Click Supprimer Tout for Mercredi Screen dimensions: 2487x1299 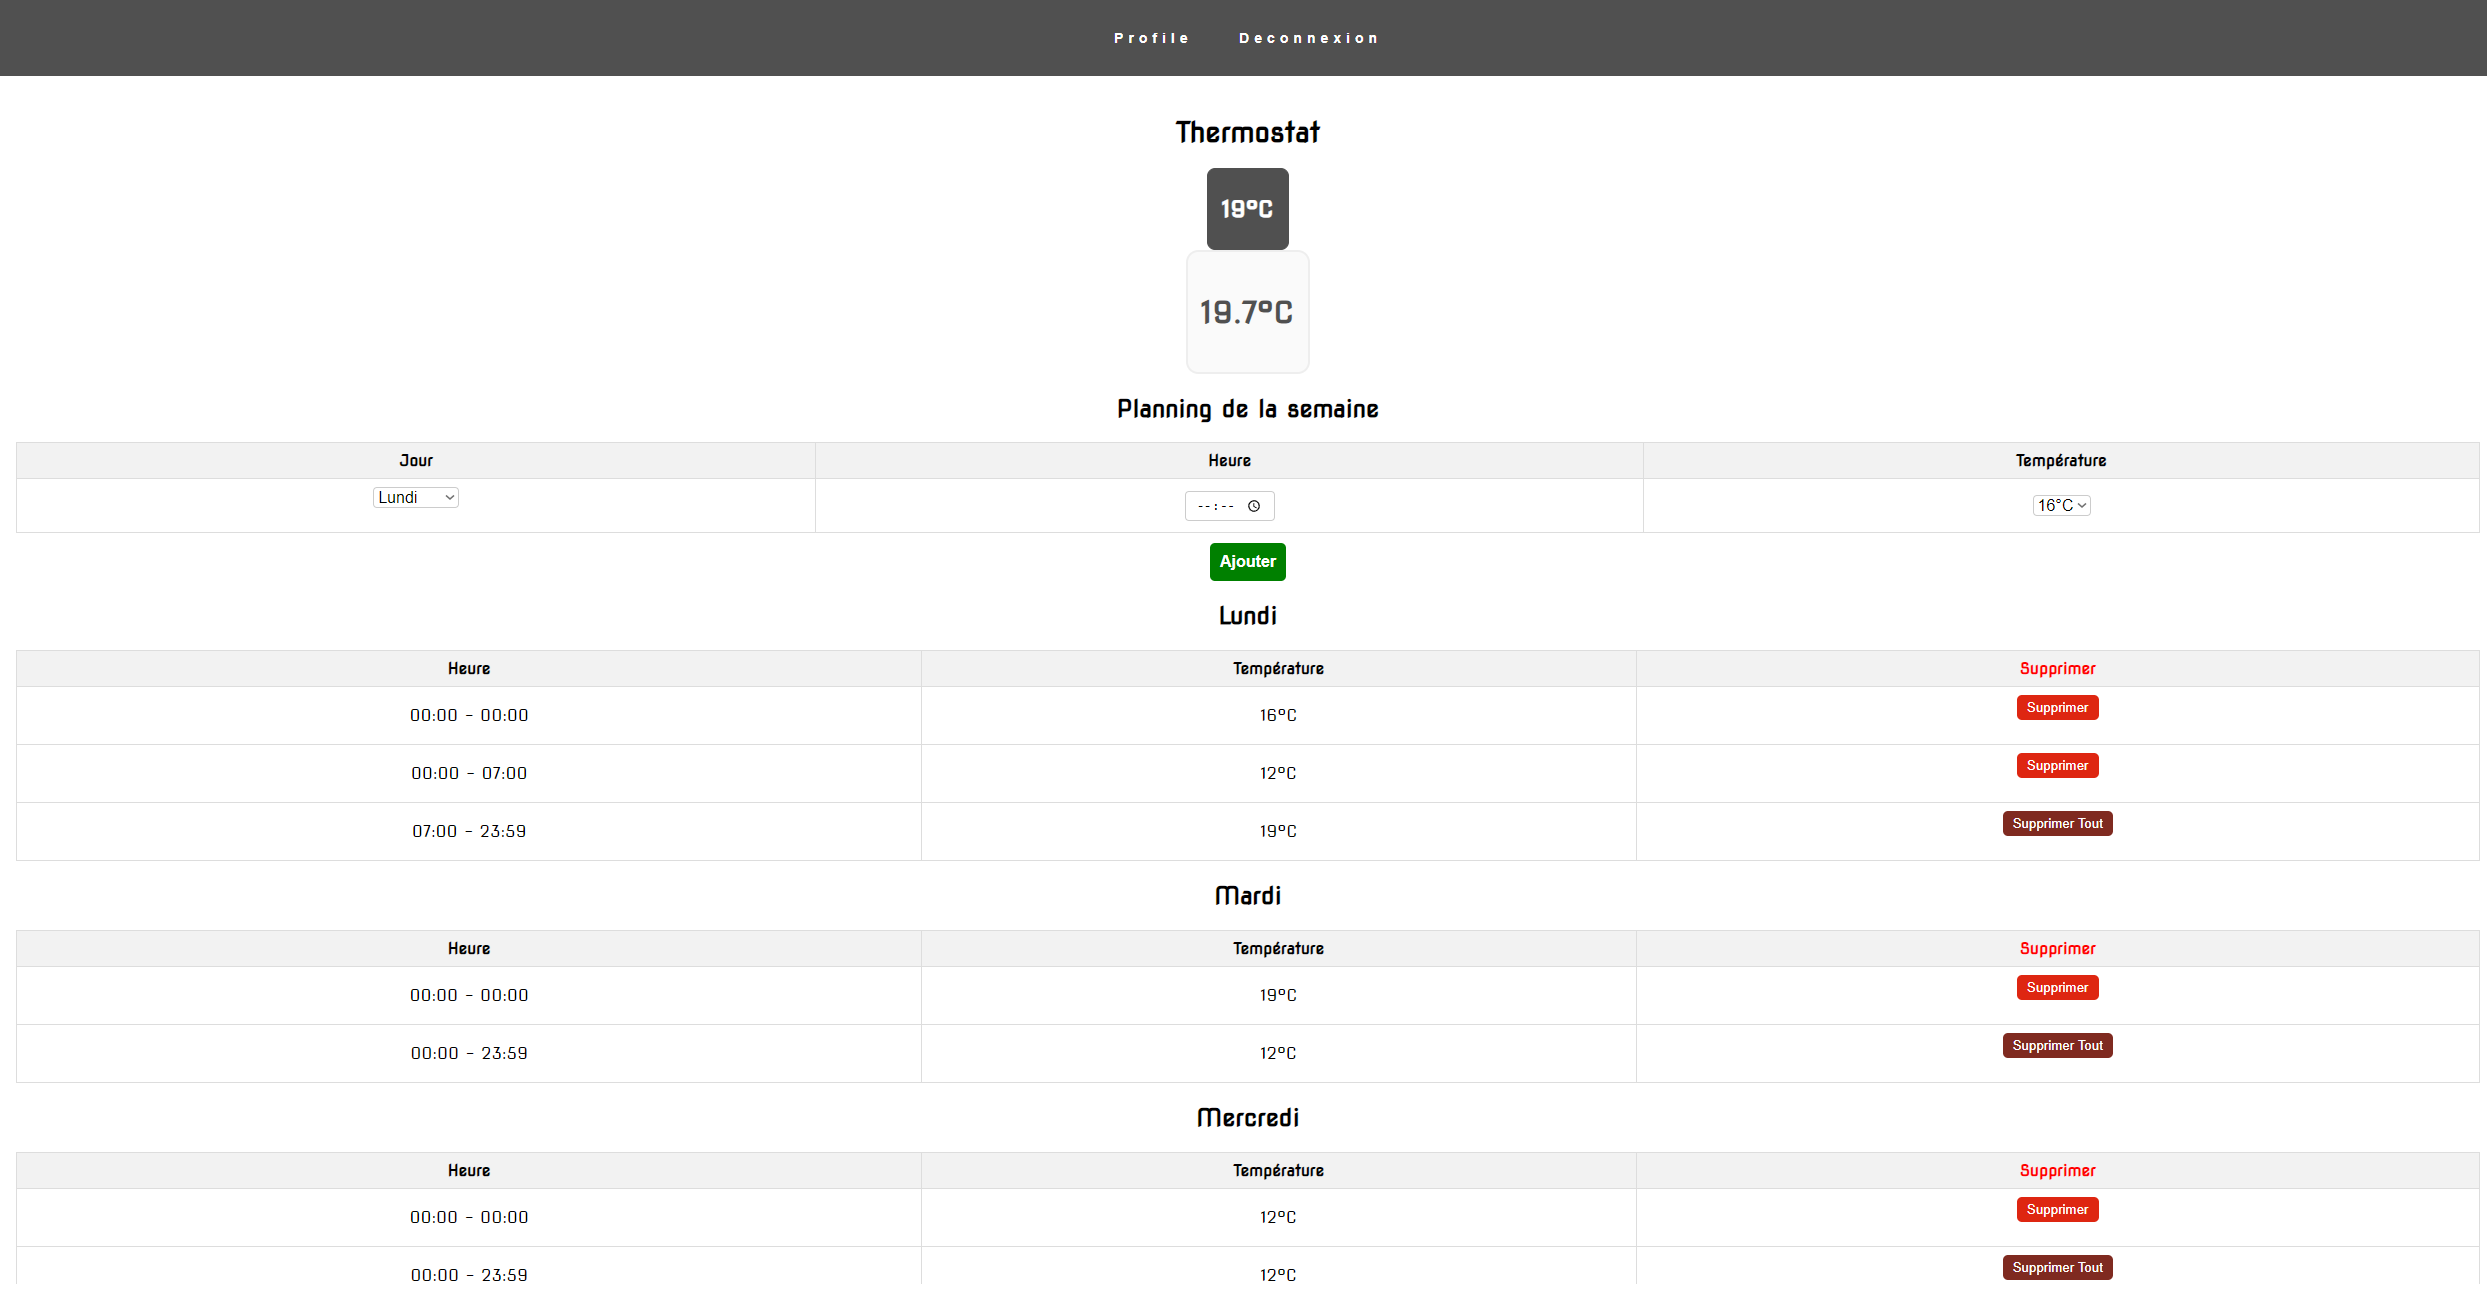2057,1268
